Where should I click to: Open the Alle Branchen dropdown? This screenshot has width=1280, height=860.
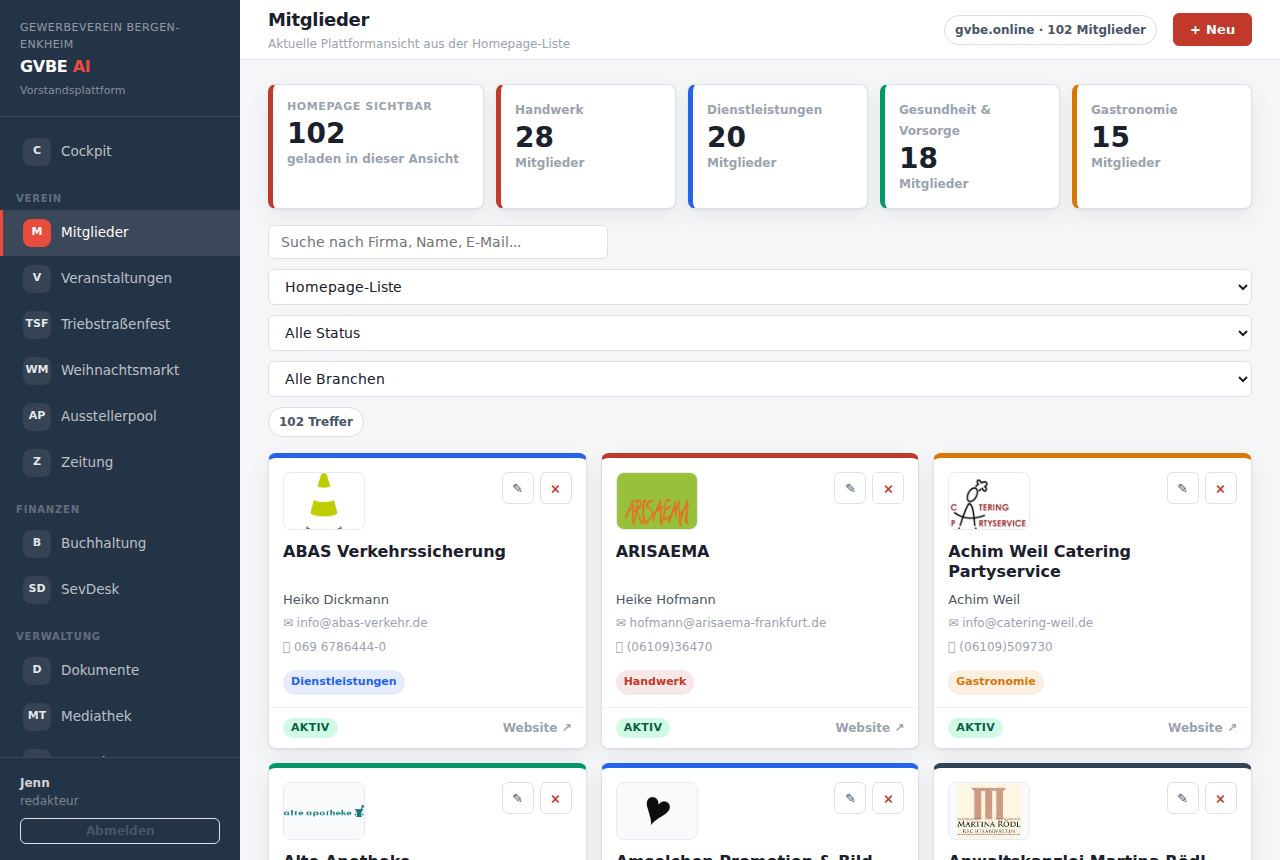(x=760, y=379)
